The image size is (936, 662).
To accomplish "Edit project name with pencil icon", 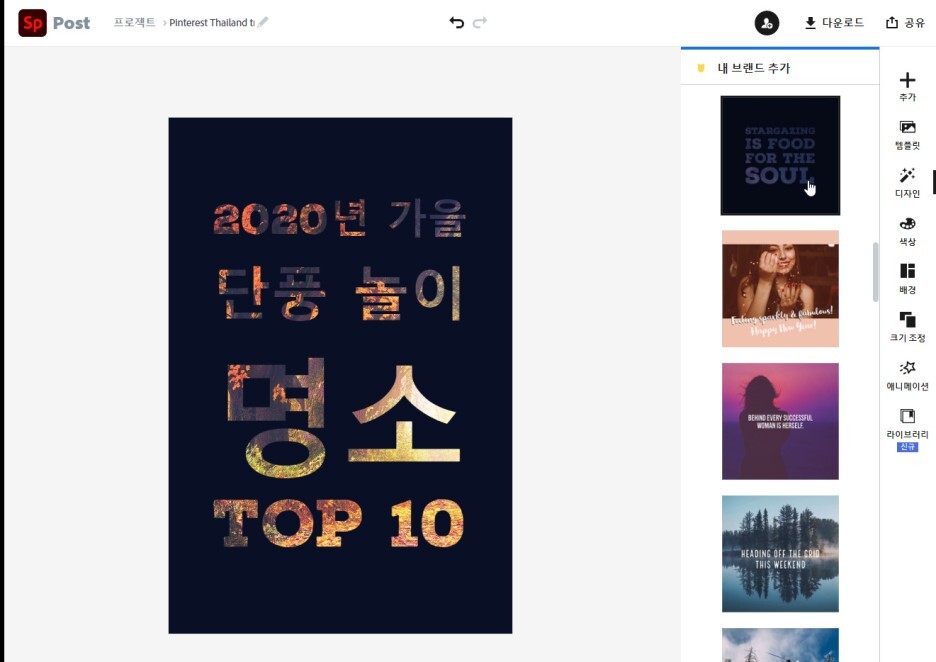I will [263, 22].
